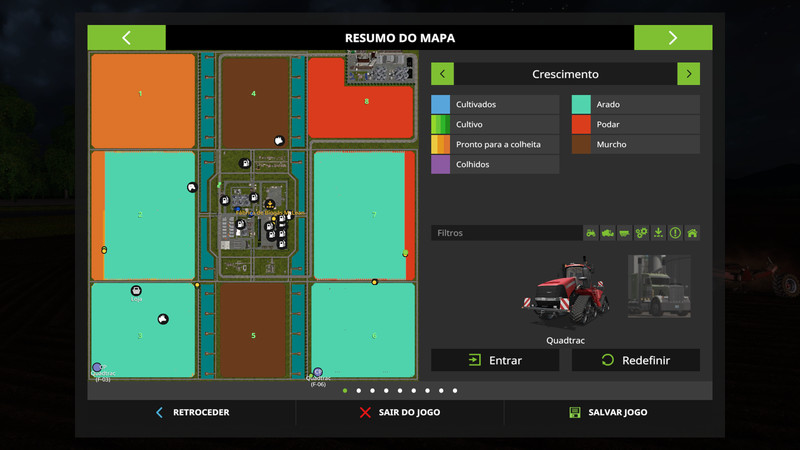Toggle the tractor vehicles filter icon
Viewport: 800px width, 450px height.
(x=591, y=233)
